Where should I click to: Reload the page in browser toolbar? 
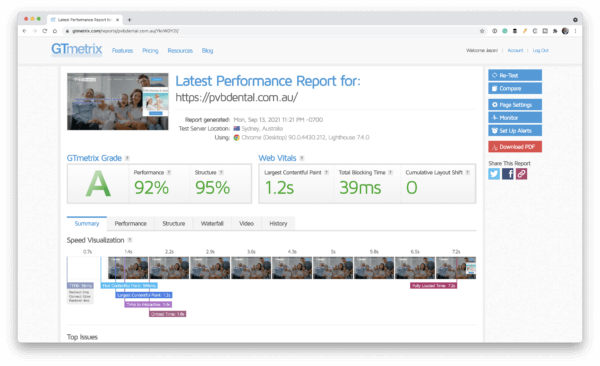coord(44,31)
